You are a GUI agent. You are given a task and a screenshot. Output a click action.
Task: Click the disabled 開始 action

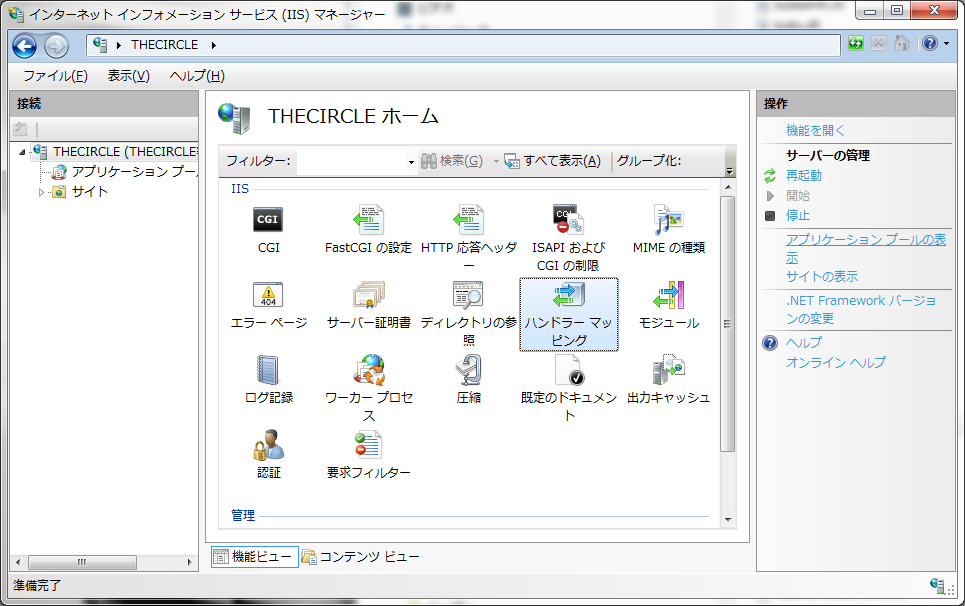coord(798,196)
